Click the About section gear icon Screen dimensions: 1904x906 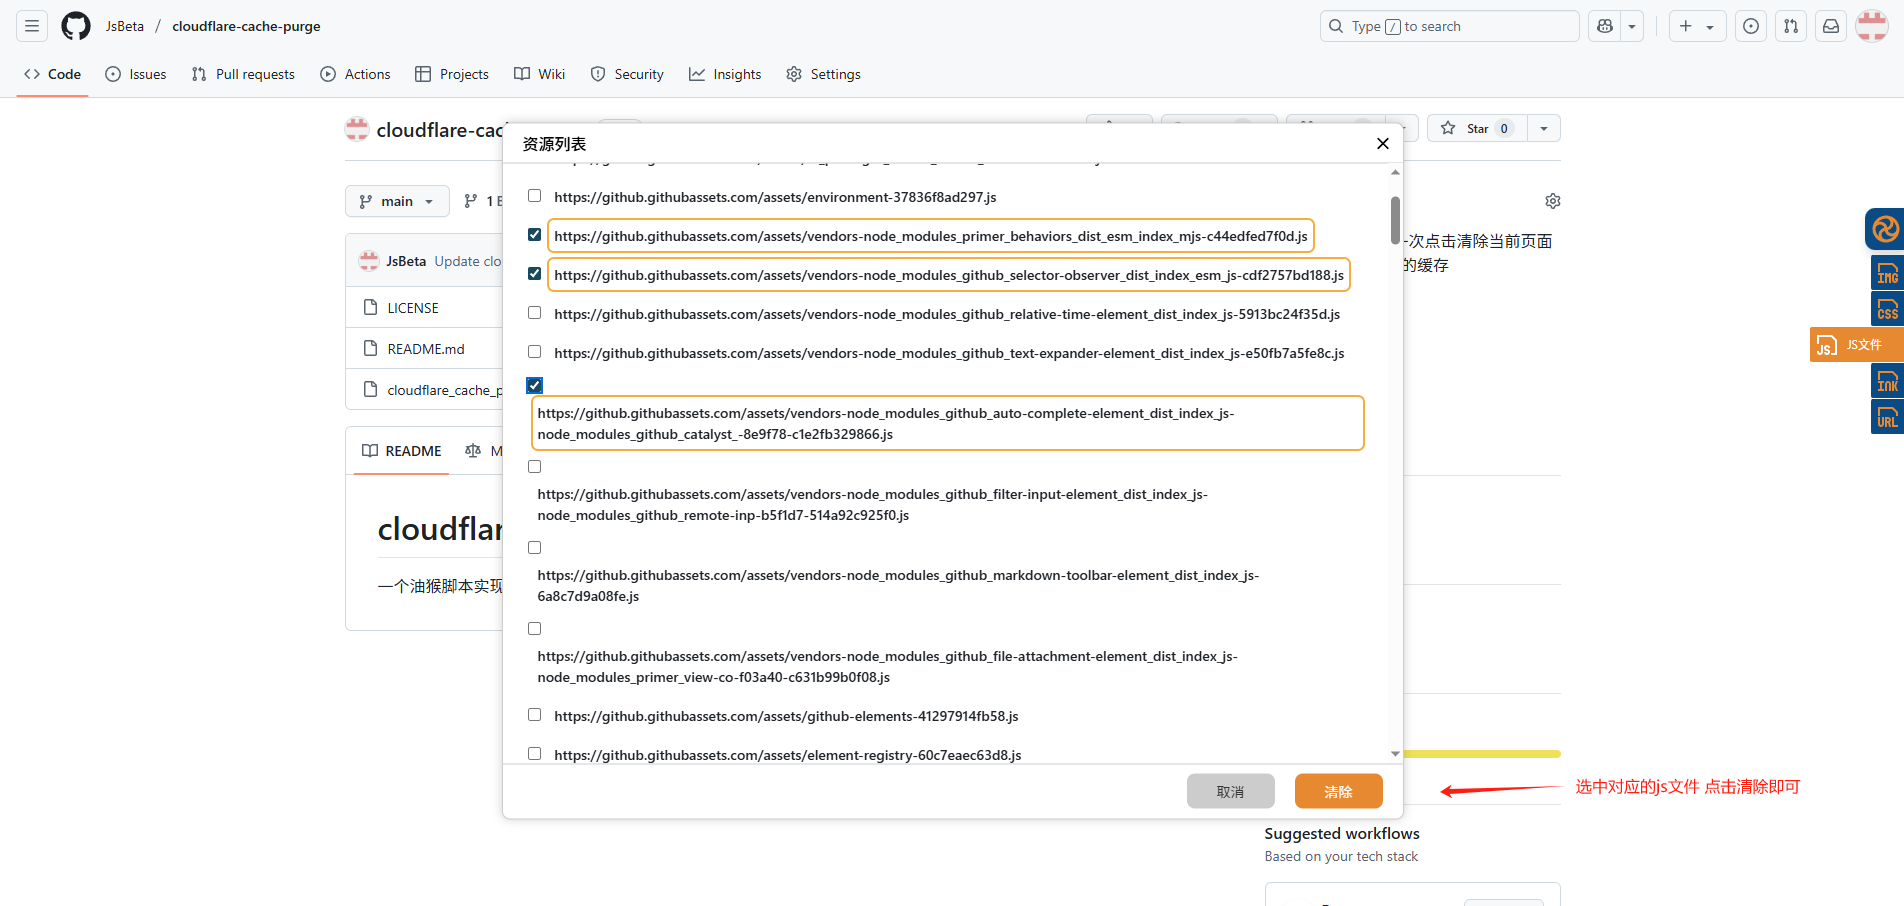1553,201
